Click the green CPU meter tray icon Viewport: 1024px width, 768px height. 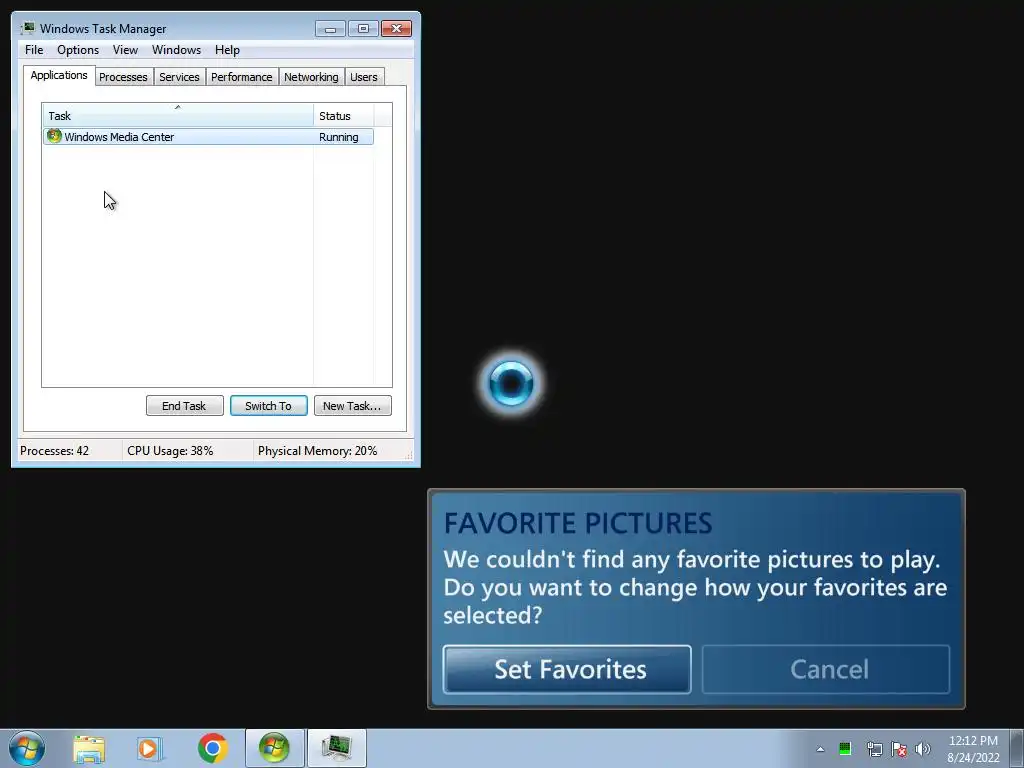[844, 748]
